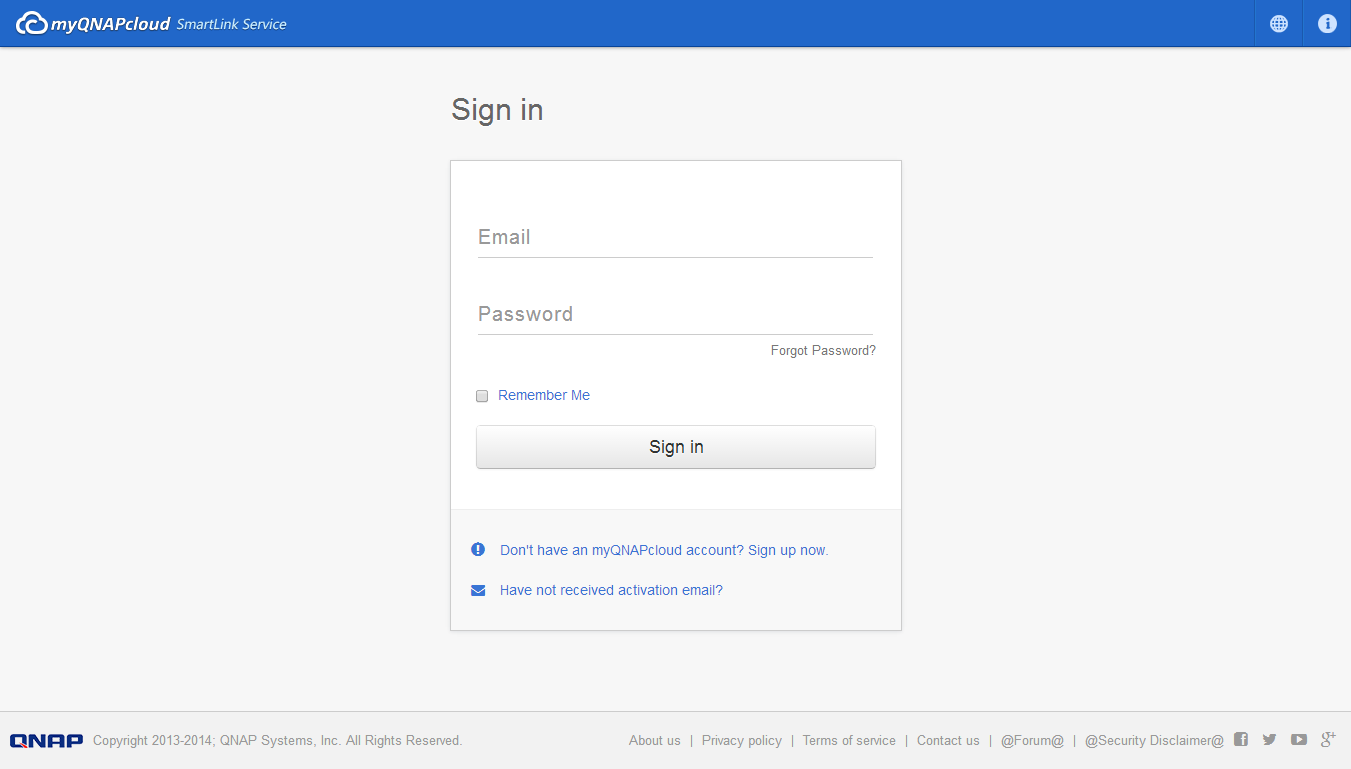
Task: Open the QNAP YouTube channel icon
Action: coord(1299,740)
